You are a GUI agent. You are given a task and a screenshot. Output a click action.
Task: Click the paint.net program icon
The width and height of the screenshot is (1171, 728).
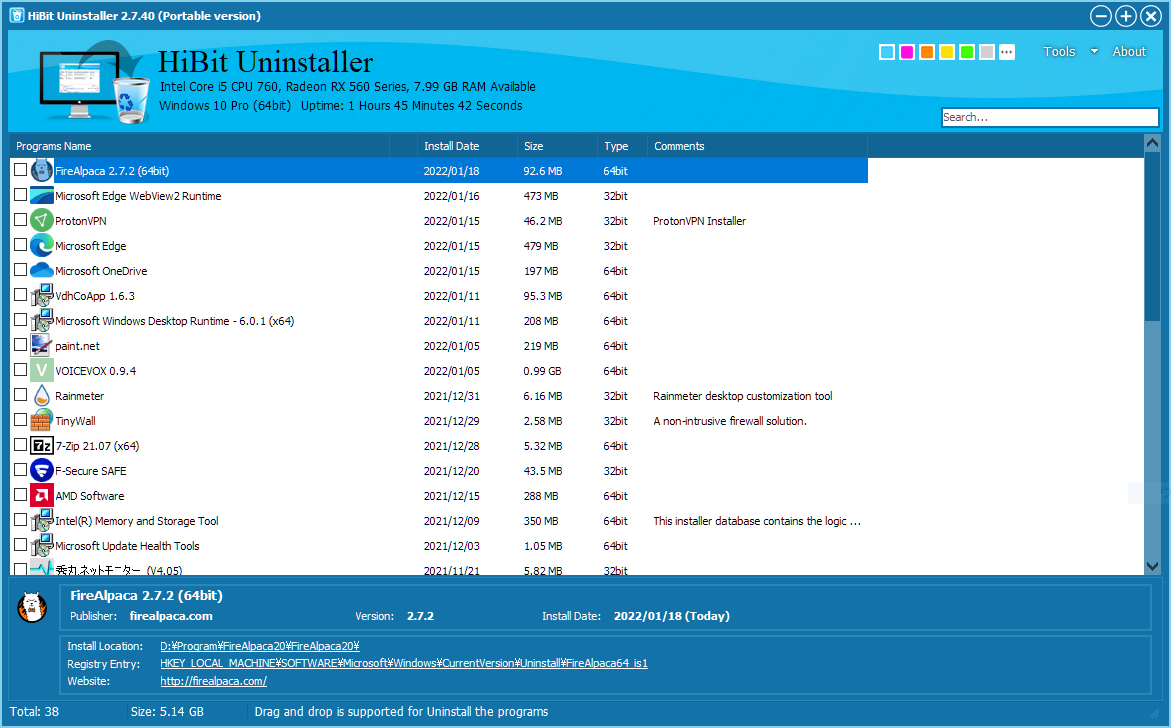tap(42, 346)
